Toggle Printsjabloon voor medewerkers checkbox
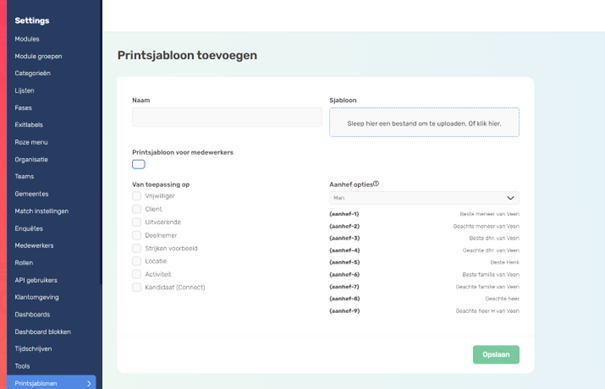The width and height of the screenshot is (605, 389). (139, 164)
